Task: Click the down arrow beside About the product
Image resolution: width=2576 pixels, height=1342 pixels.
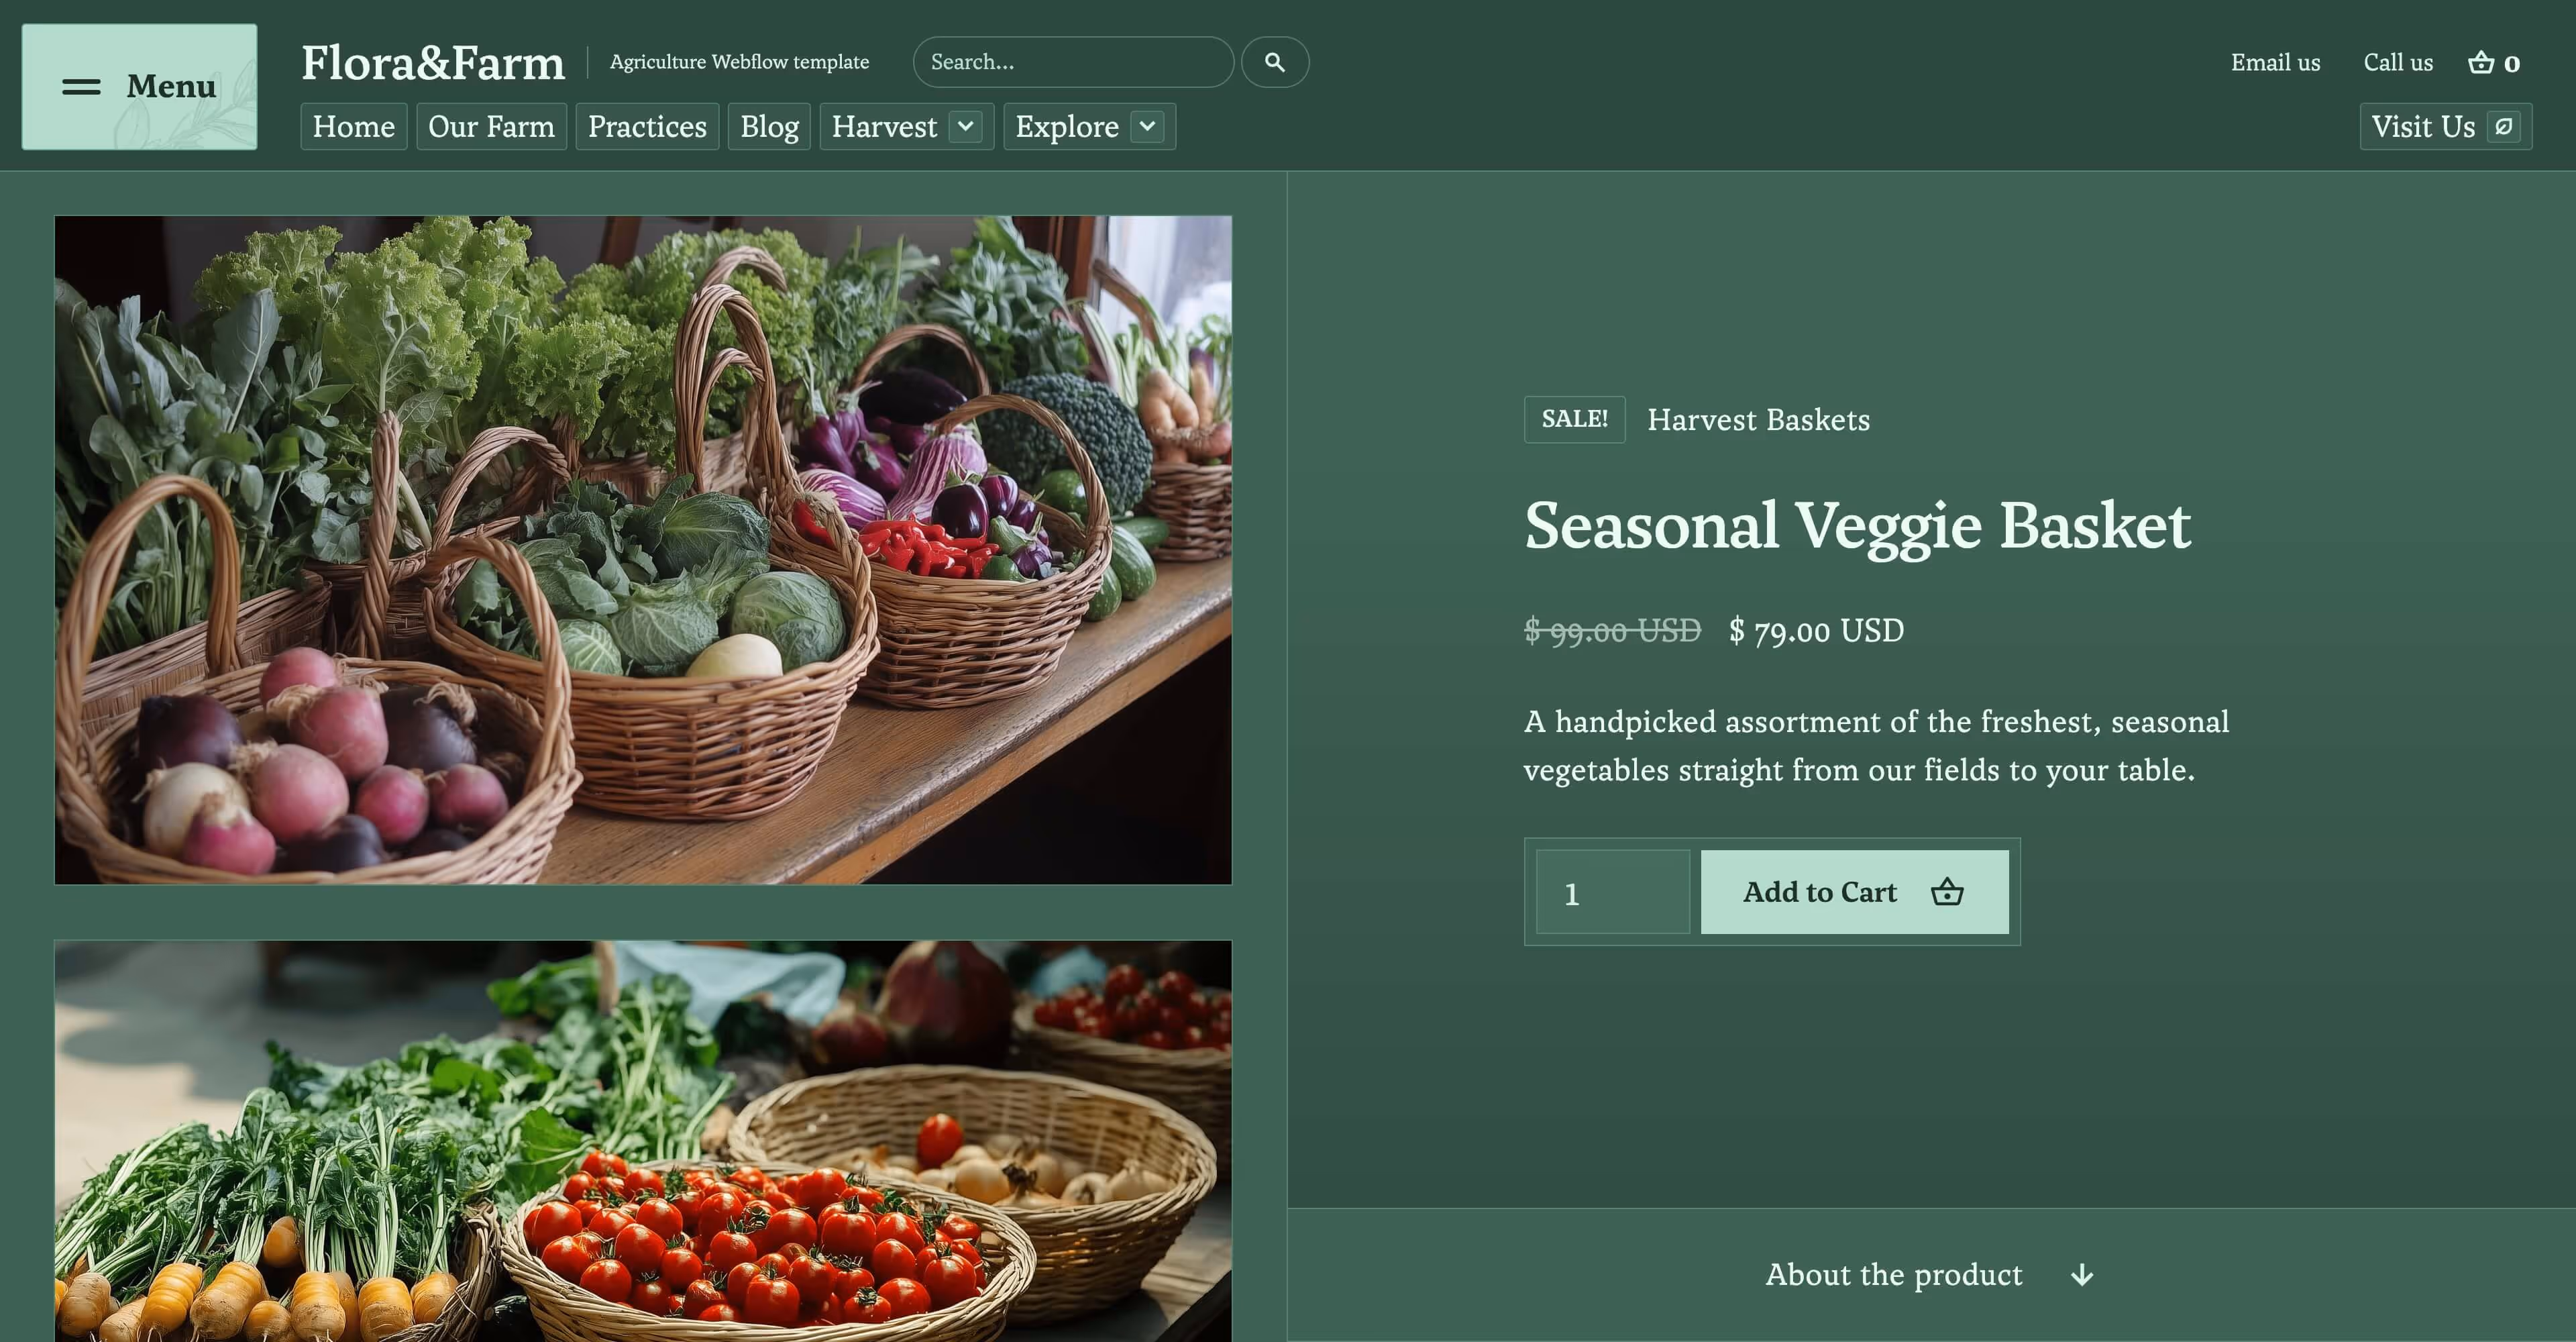Action: point(2082,1275)
